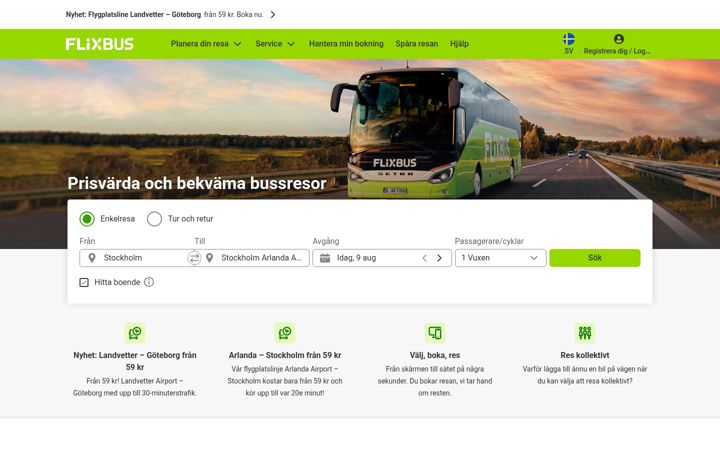Screen dimensions: 720x450
Task: Click location pin in Från field
Action: (x=92, y=258)
